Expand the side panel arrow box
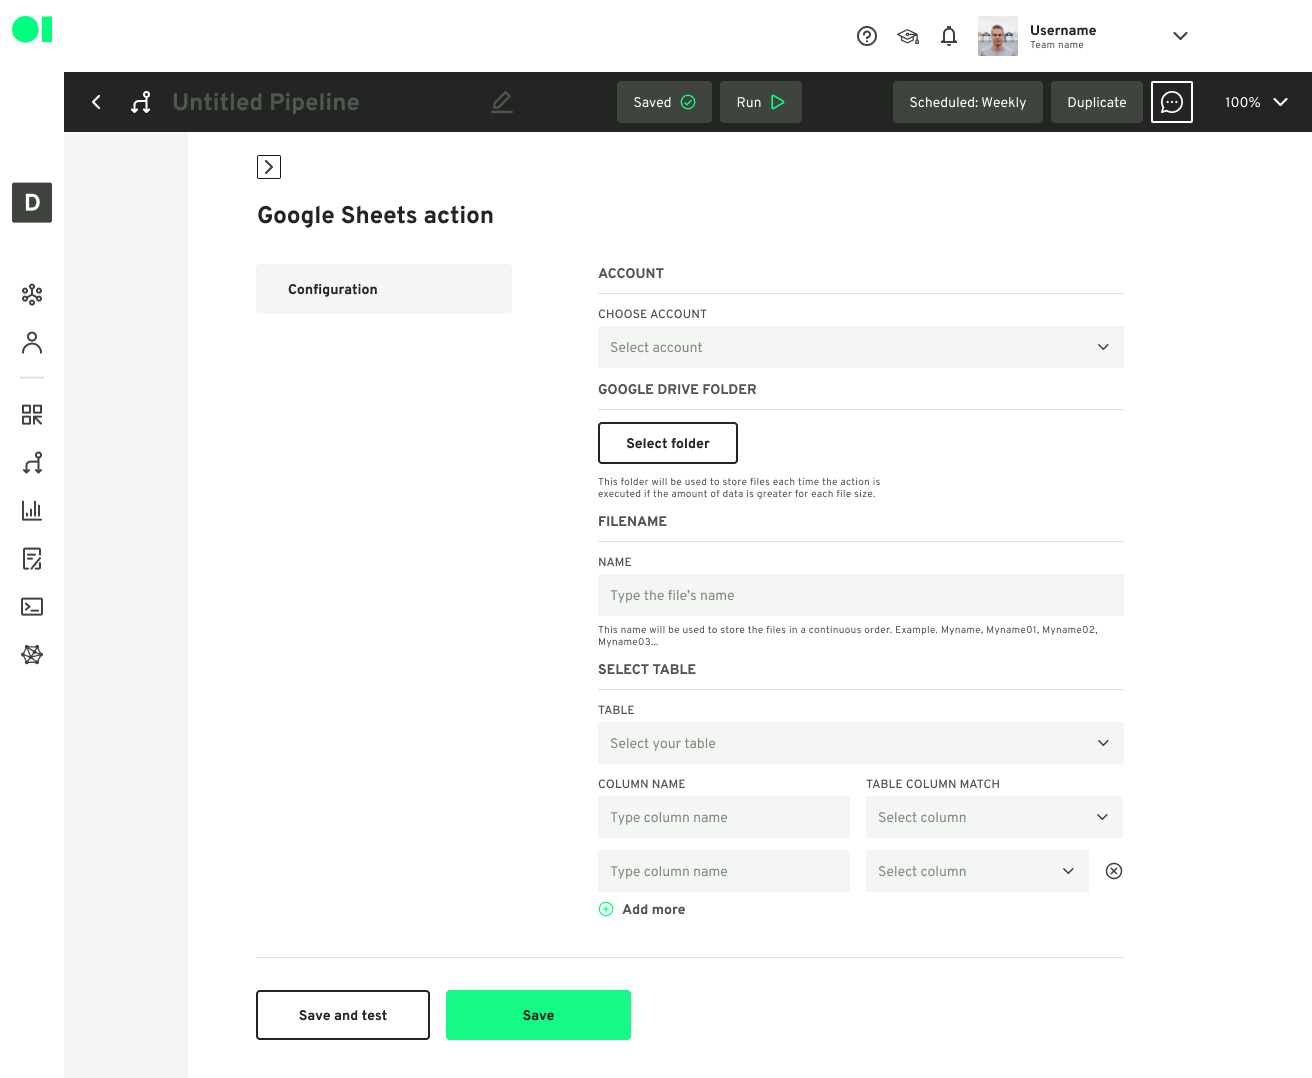Image resolution: width=1312 pixels, height=1078 pixels. pyautogui.click(x=269, y=167)
